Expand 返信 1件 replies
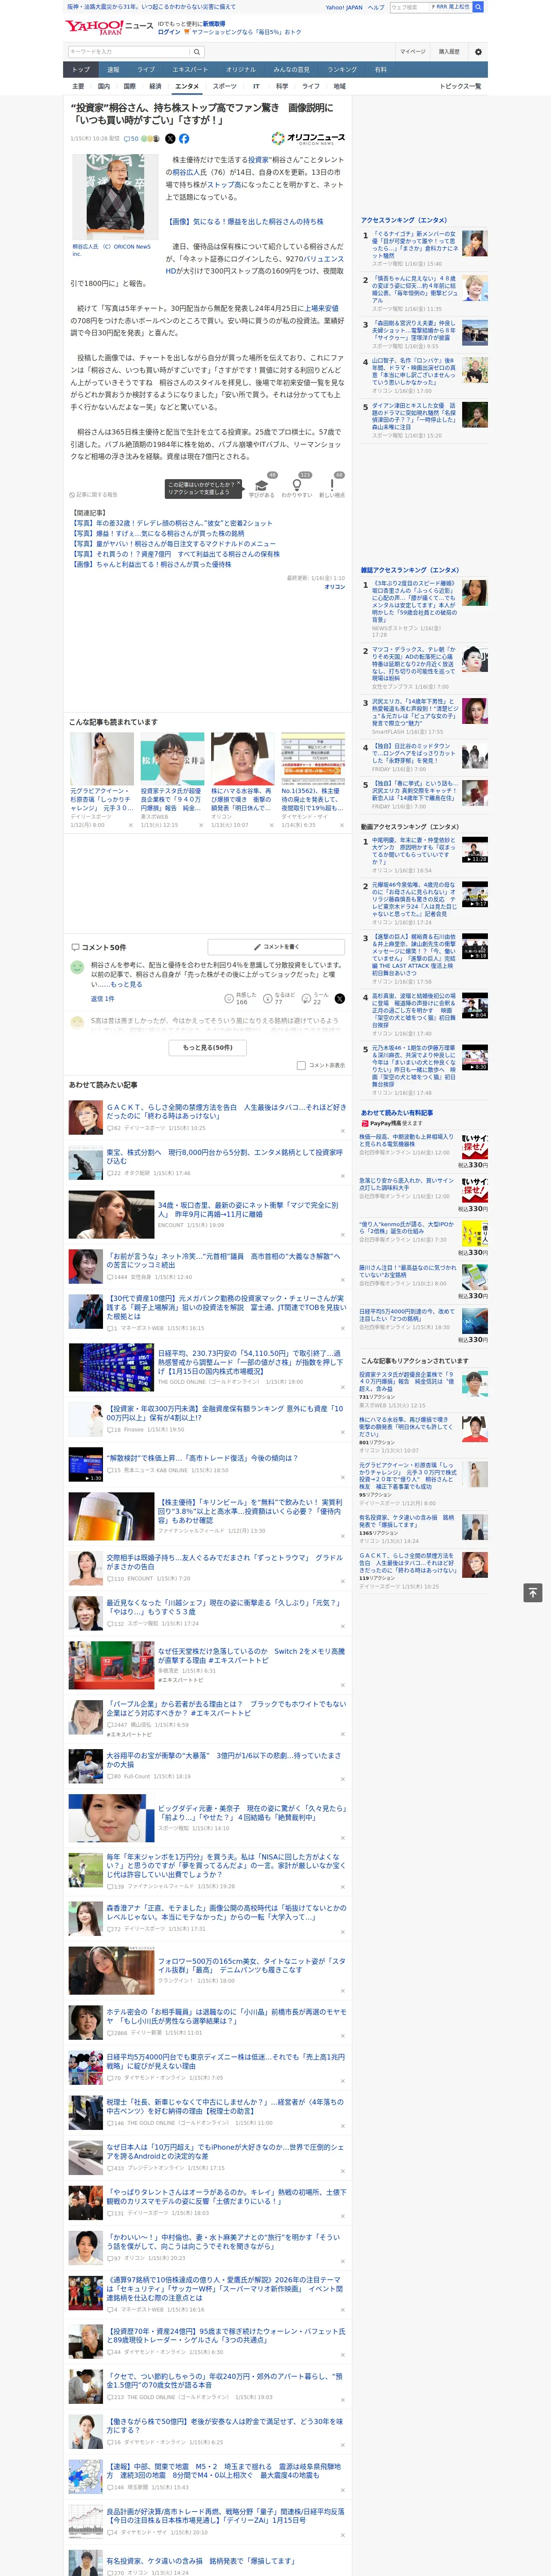The height and width of the screenshot is (2576, 551). tap(103, 998)
